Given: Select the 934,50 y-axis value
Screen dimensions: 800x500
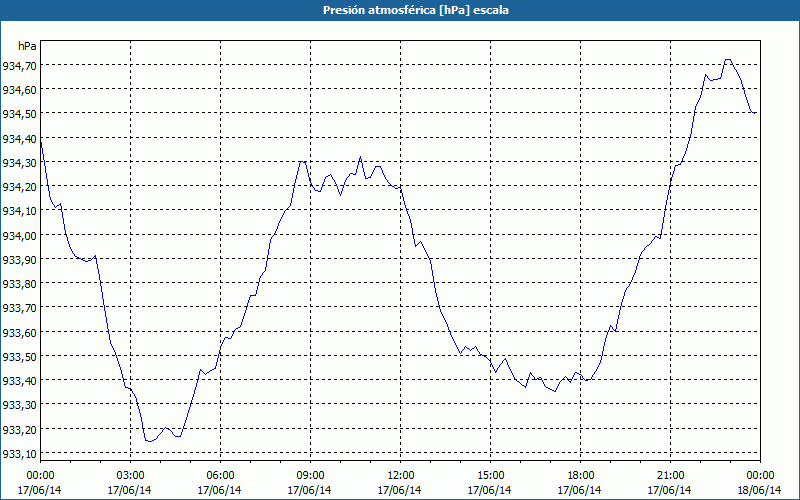Looking at the screenshot, I should [x=20, y=114].
